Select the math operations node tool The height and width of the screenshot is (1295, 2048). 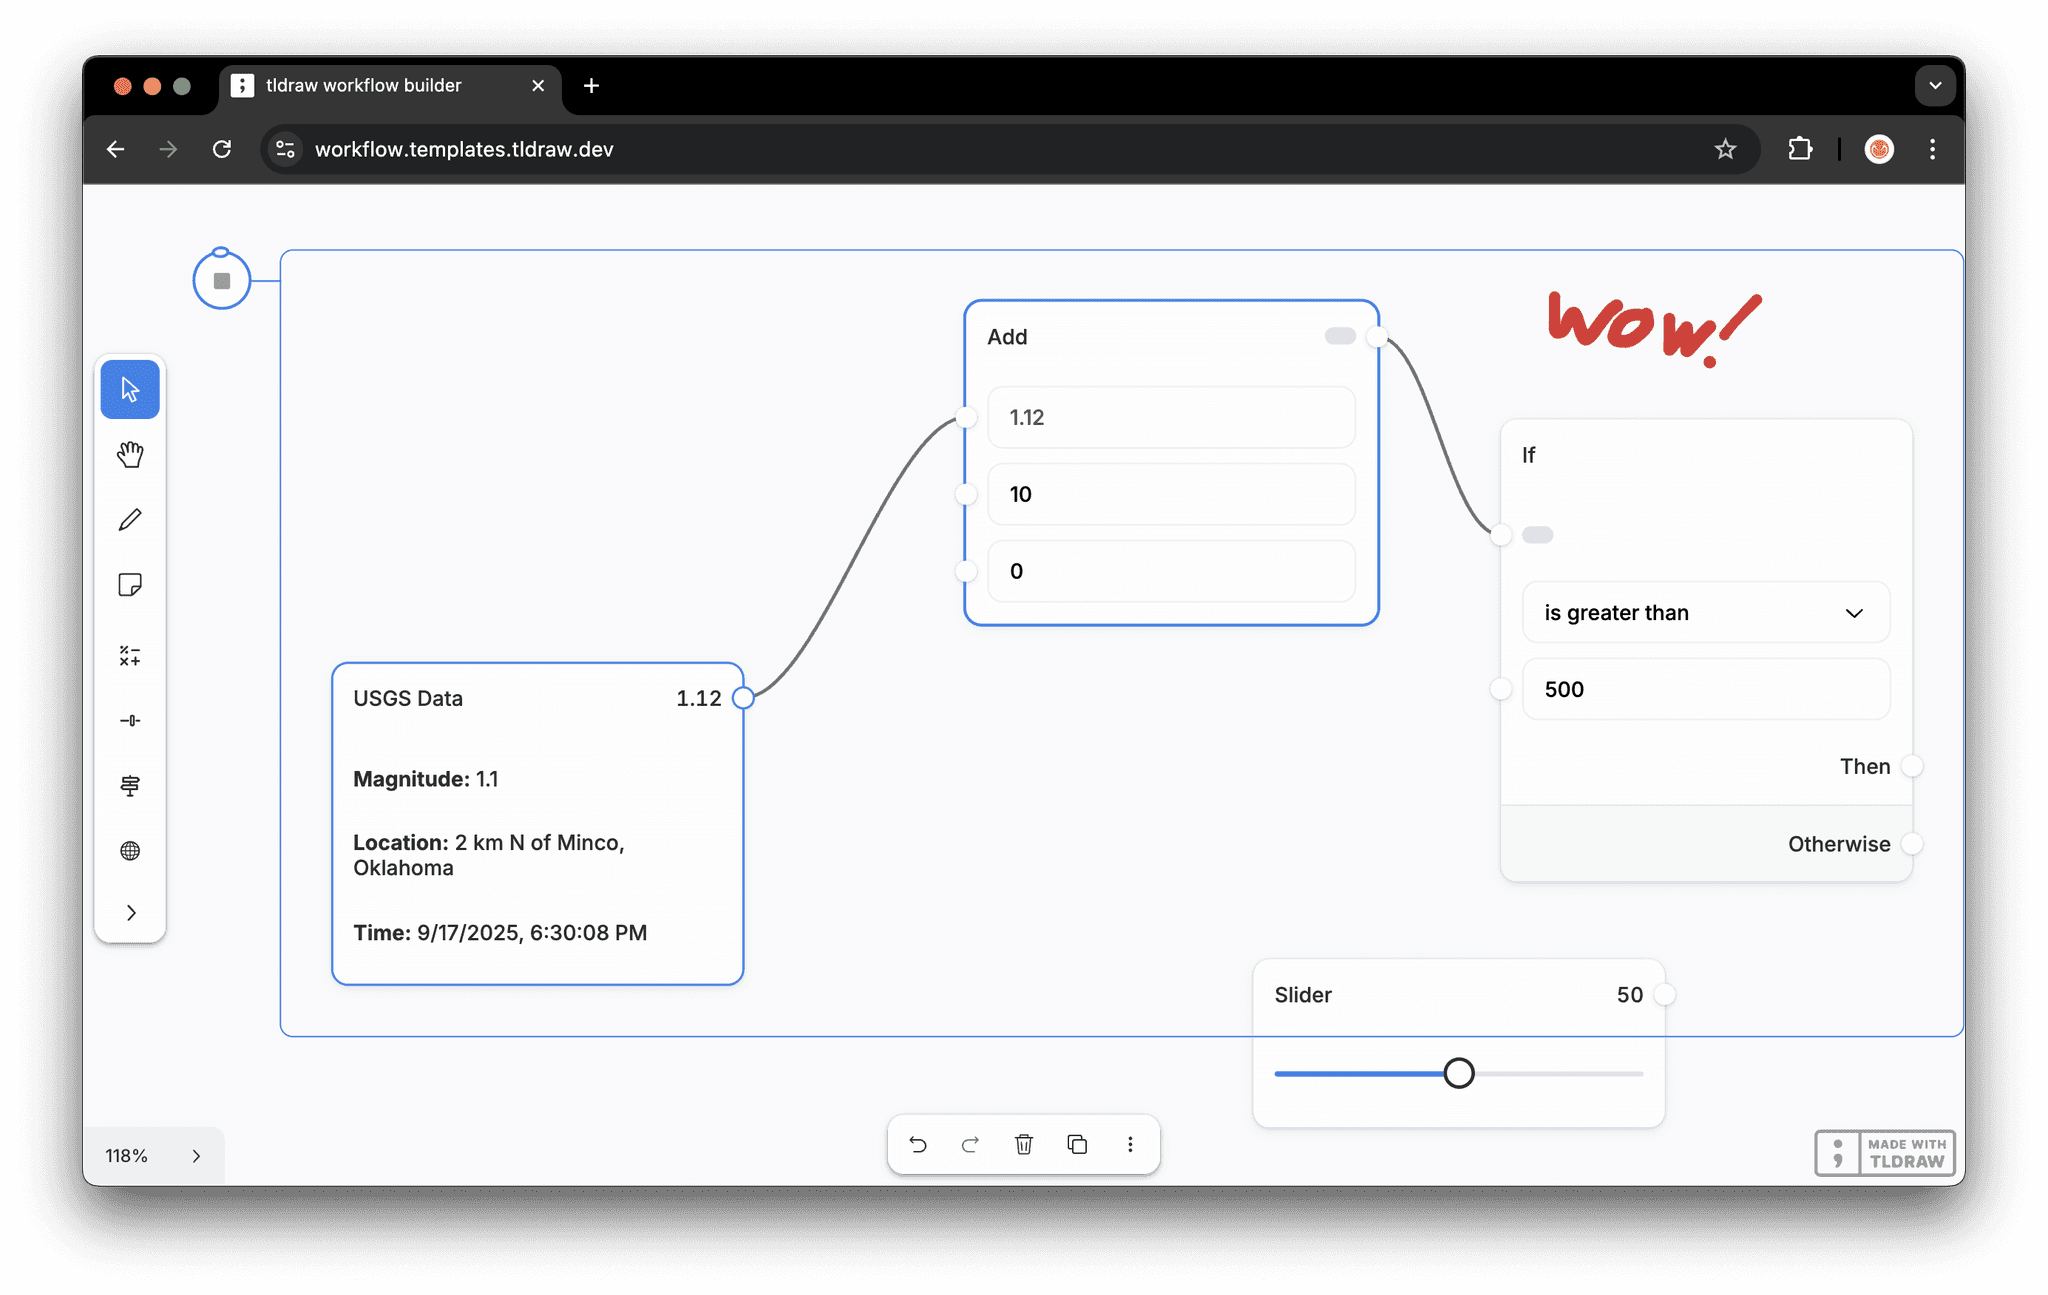pos(130,655)
